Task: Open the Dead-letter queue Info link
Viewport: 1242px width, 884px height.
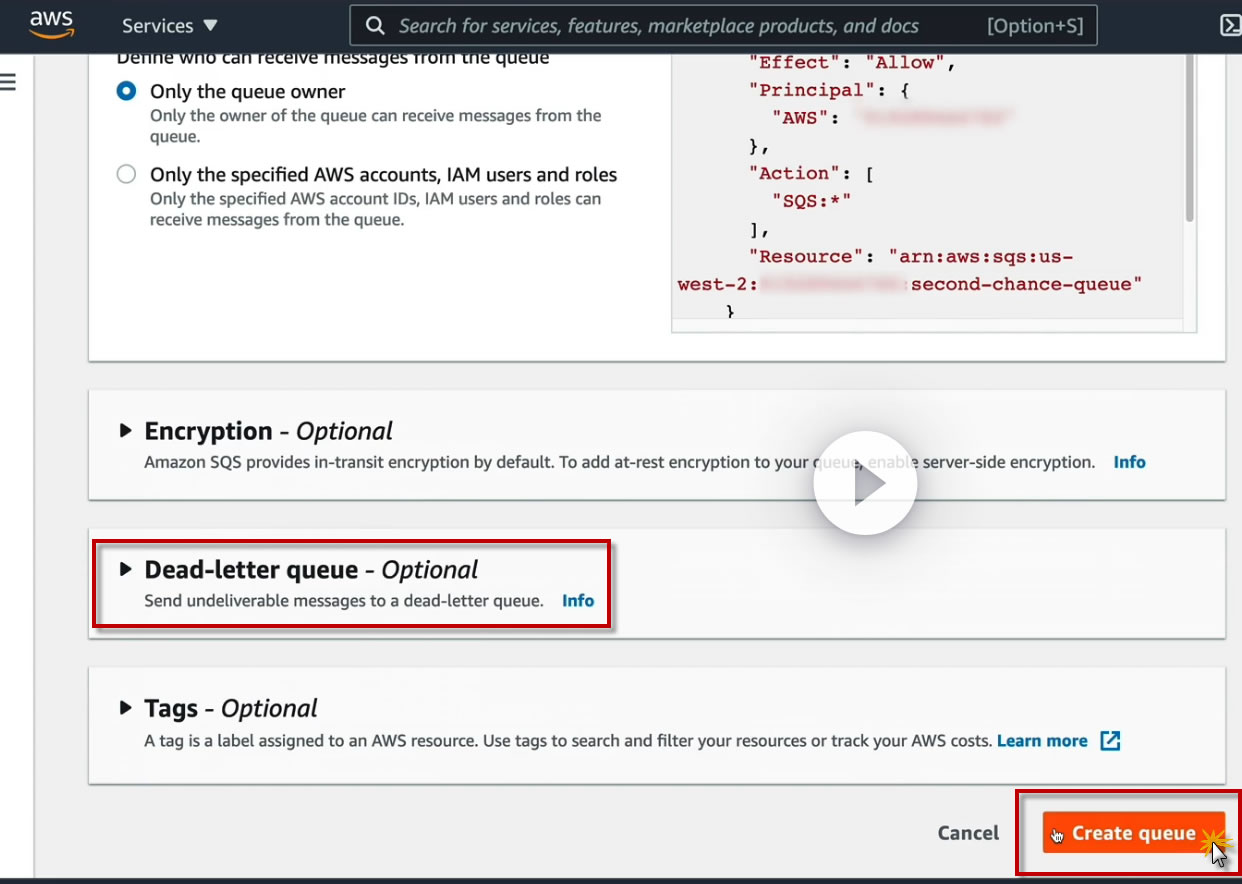Action: (578, 601)
